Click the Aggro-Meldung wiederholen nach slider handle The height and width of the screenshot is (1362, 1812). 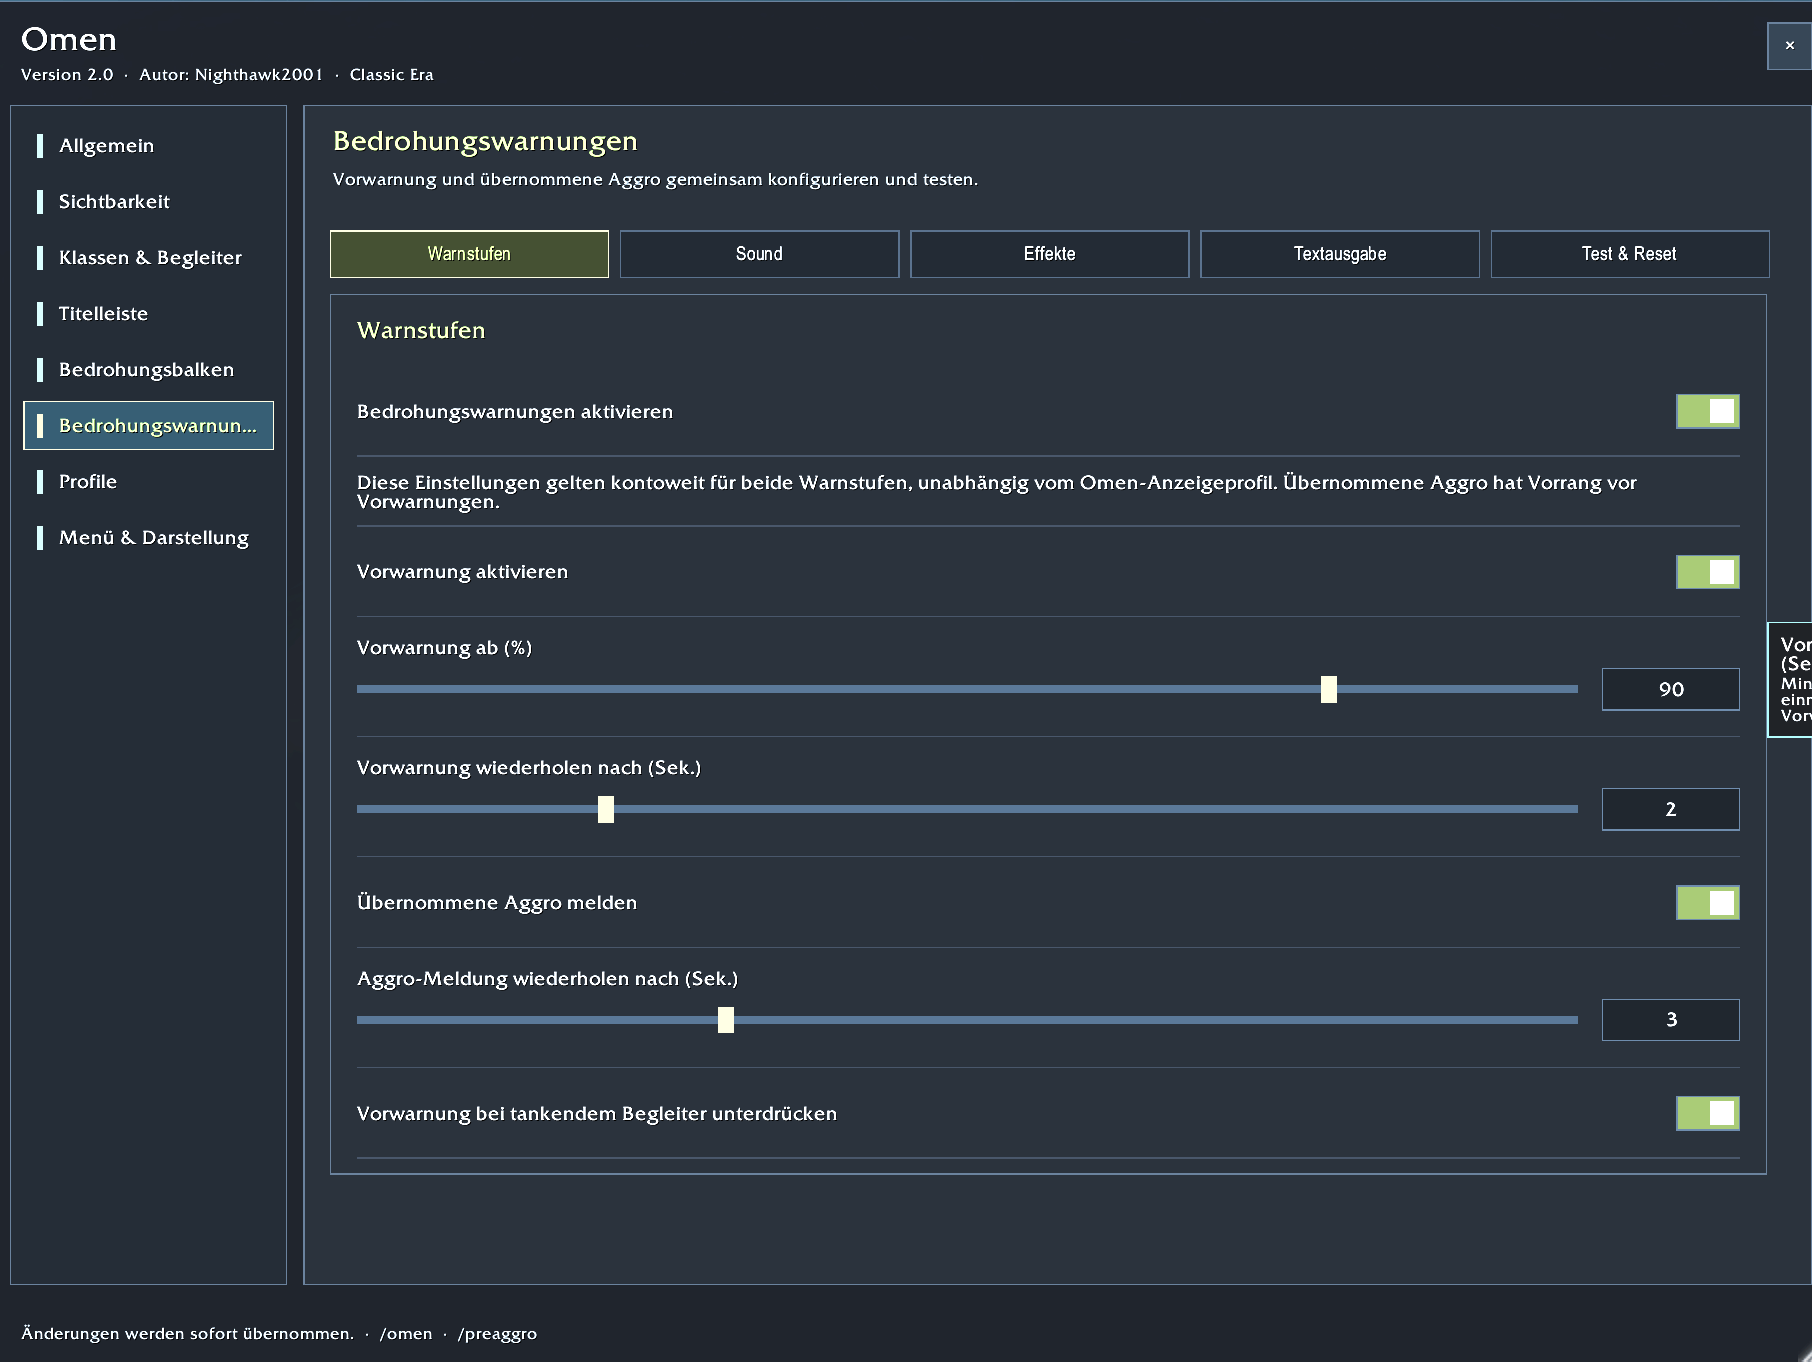pos(726,1020)
